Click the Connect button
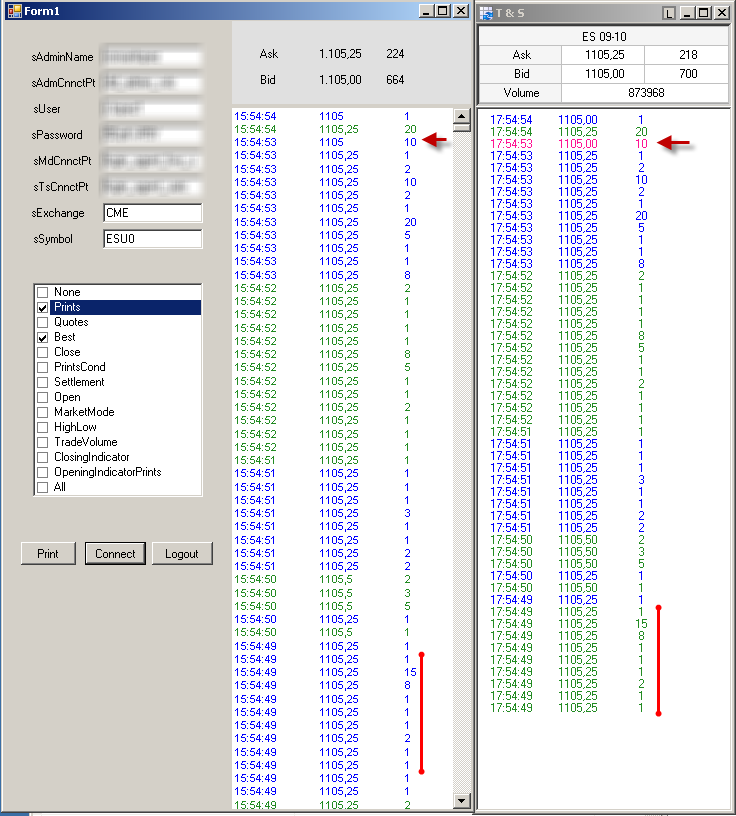This screenshot has height=816, width=736. click(x=115, y=554)
